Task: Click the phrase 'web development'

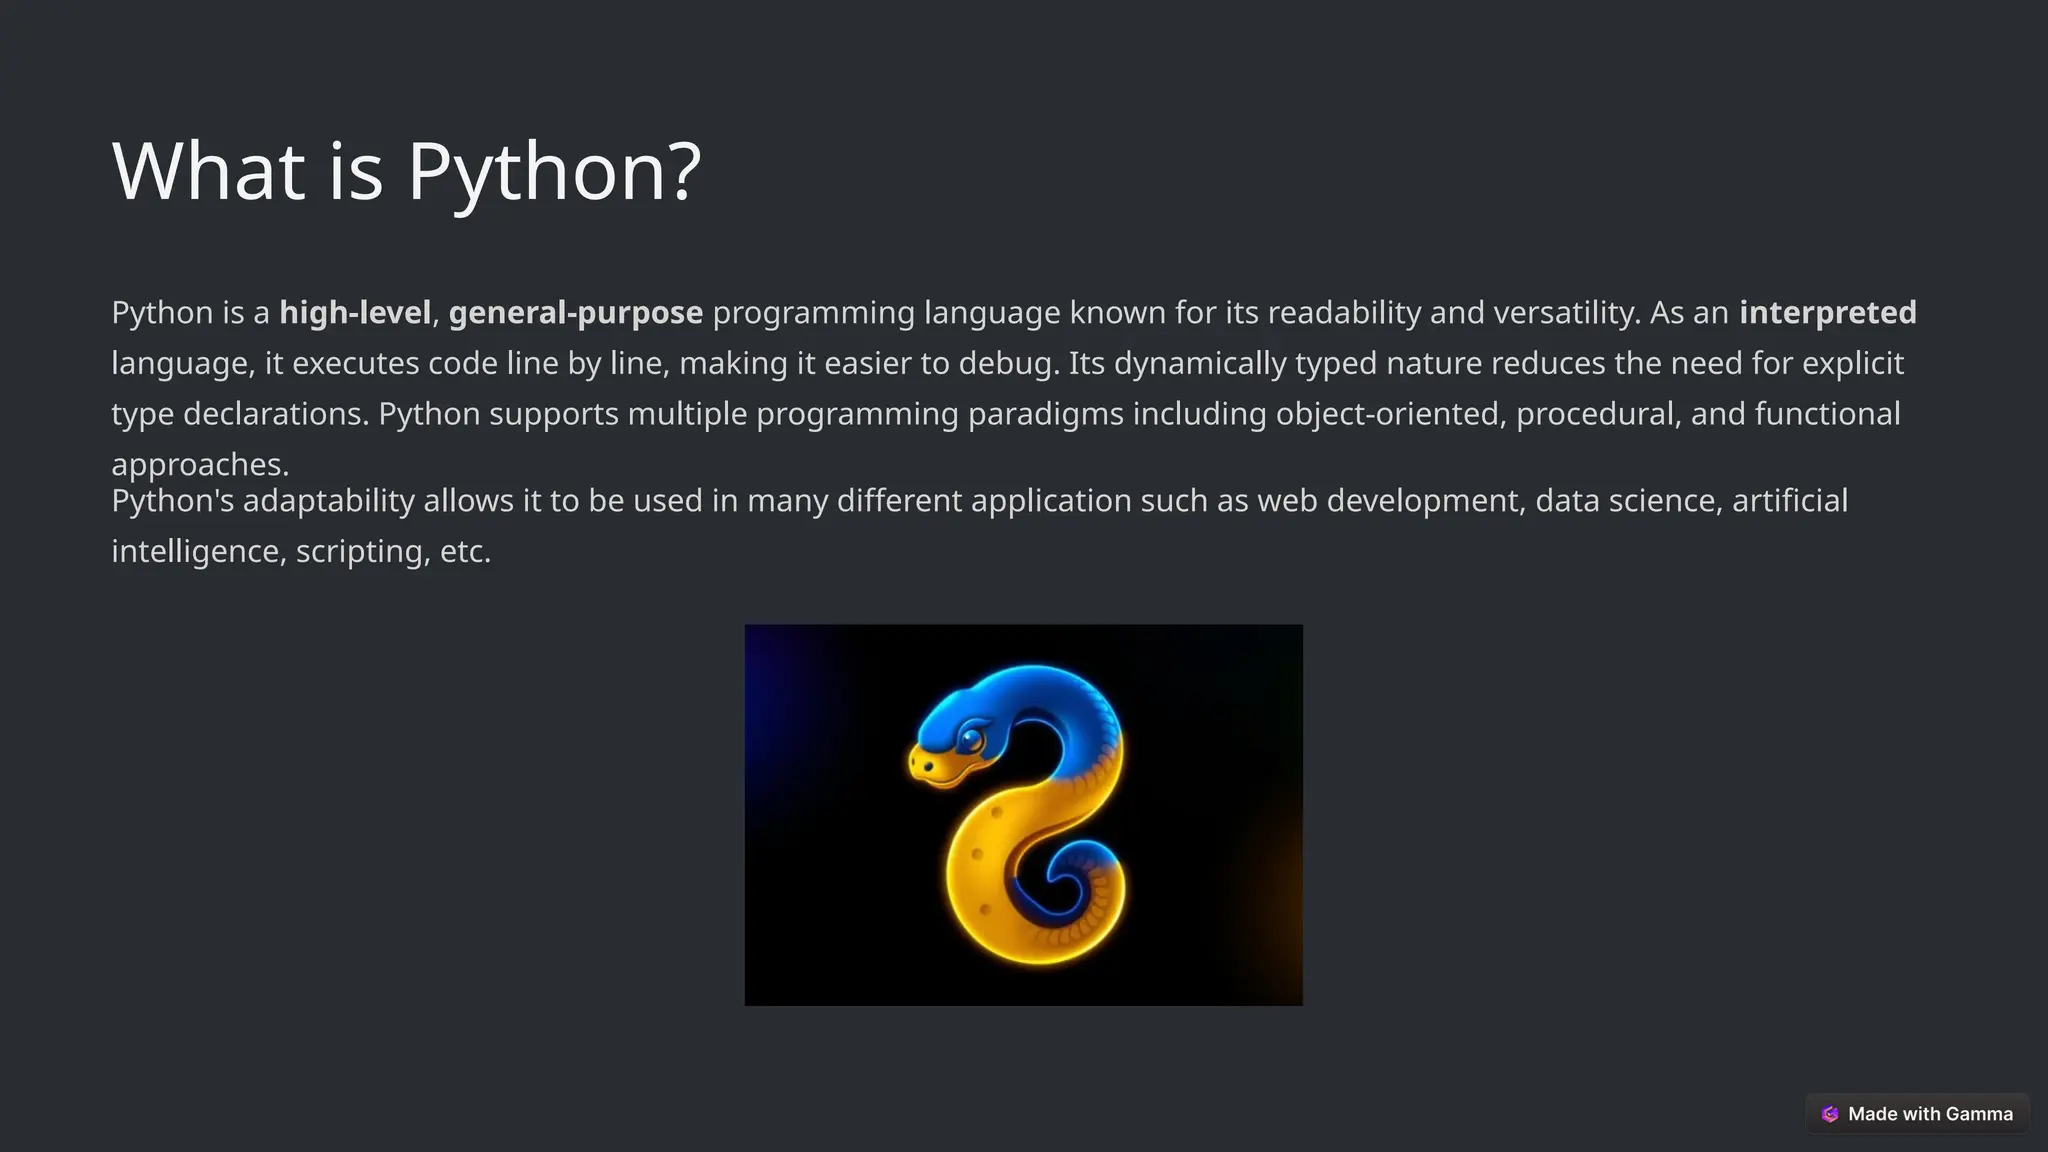Action: [1390, 500]
